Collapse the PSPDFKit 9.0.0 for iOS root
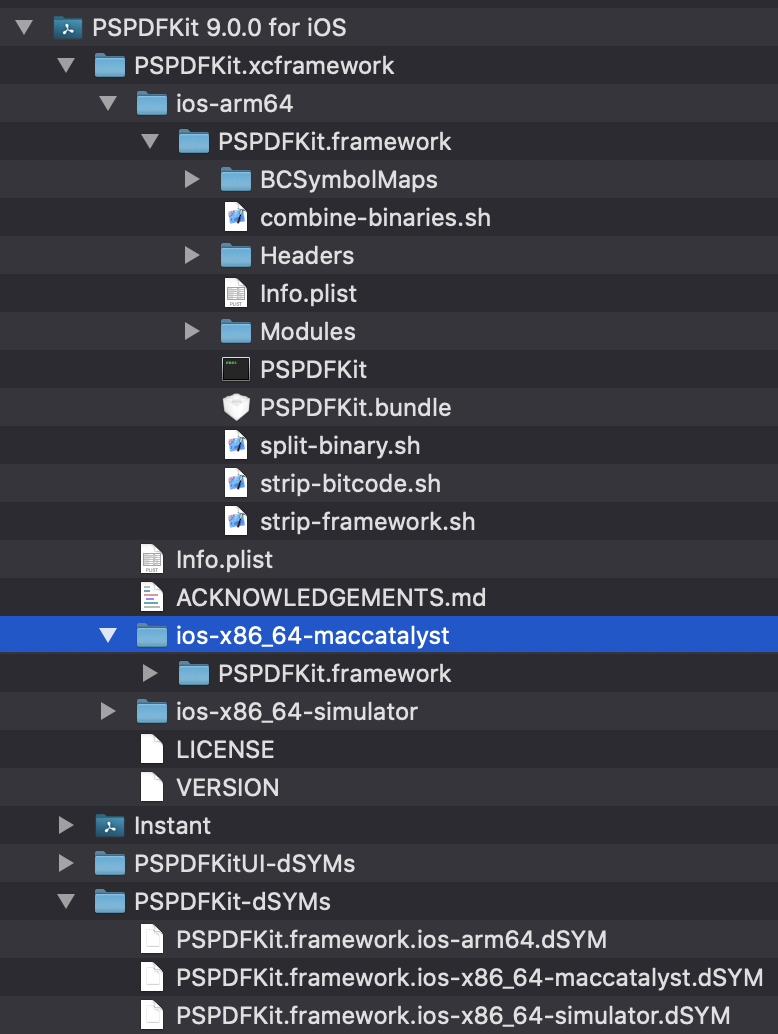Image resolution: width=778 pixels, height=1034 pixels. point(24,27)
